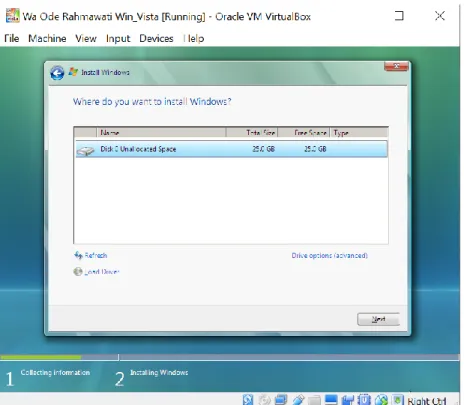Viewport: 464px width, 405px height.
Task: Click the Next button
Action: (x=378, y=319)
